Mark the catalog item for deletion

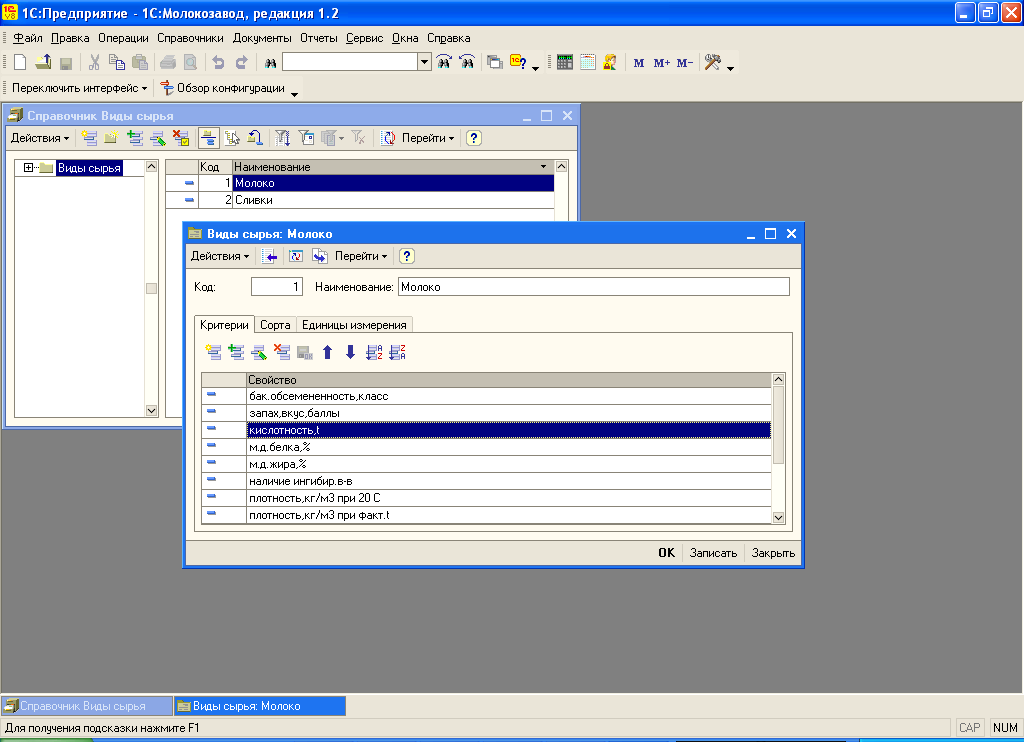tap(181, 138)
